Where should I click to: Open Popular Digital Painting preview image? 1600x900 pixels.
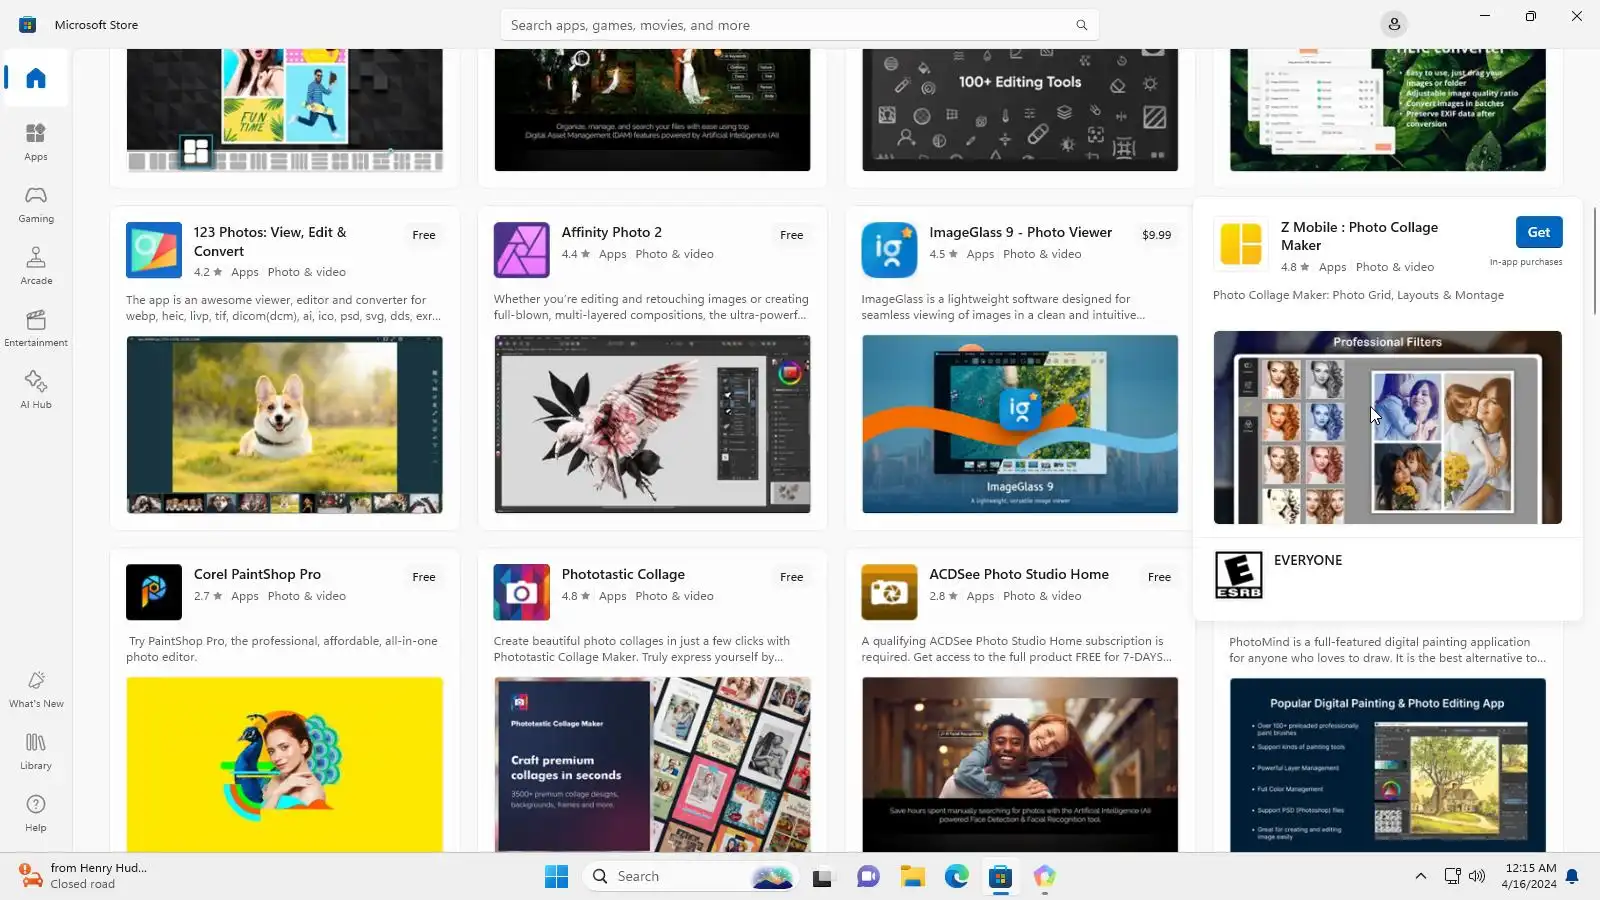[1388, 765]
